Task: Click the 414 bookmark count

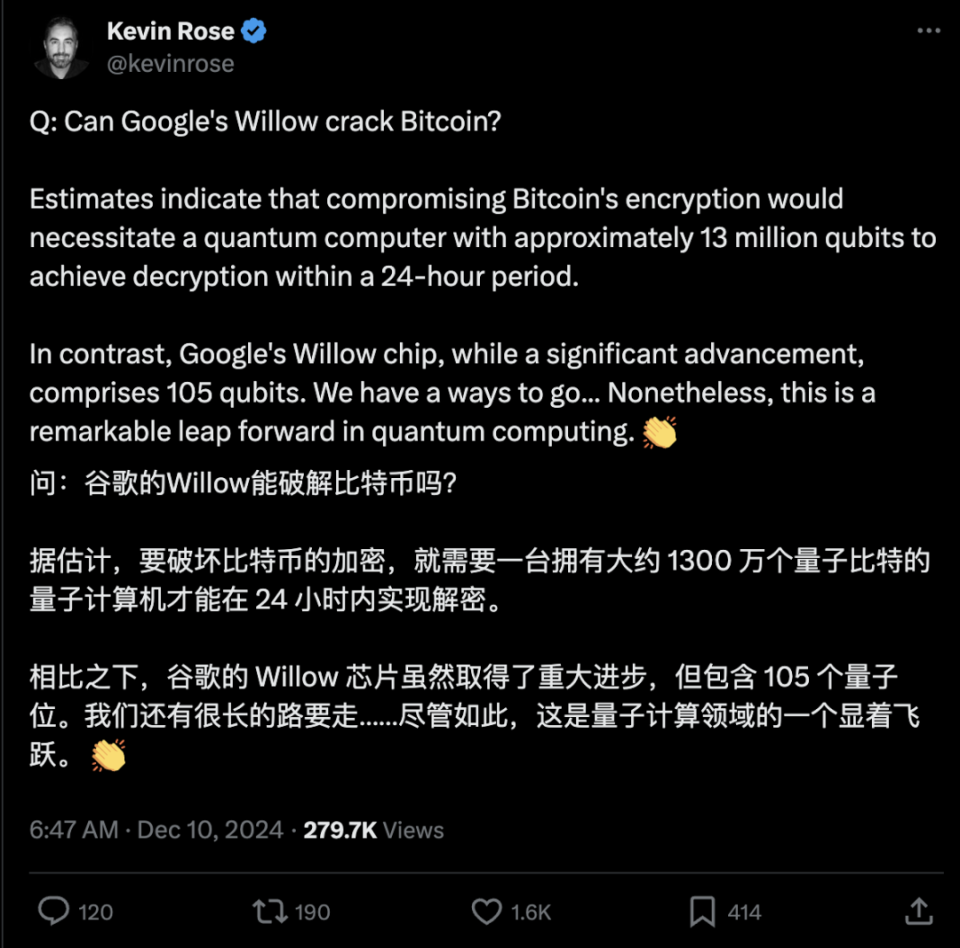Action: 745,912
